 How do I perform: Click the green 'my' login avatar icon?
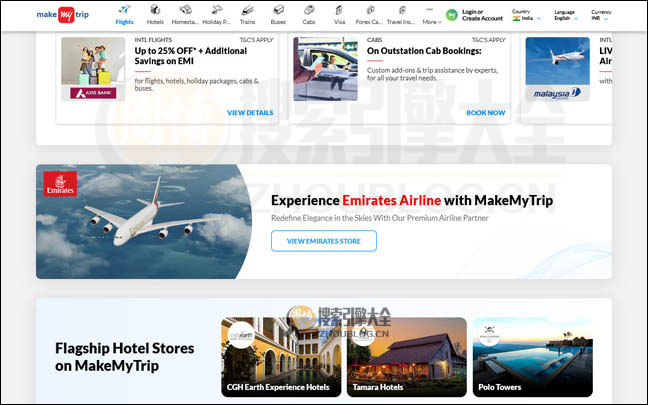coord(452,15)
